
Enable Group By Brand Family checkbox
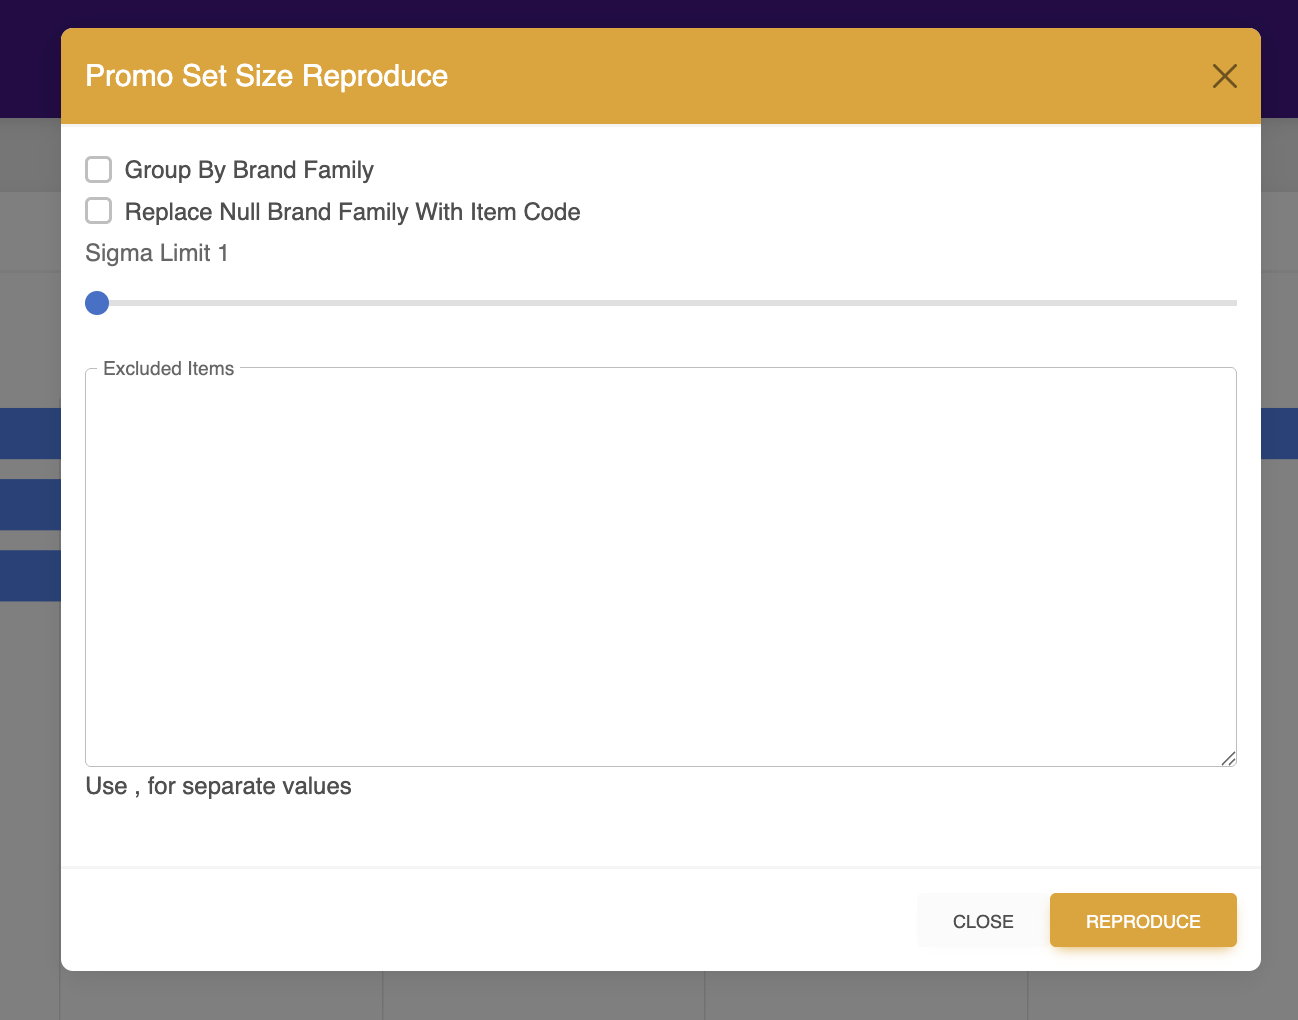[x=98, y=170]
